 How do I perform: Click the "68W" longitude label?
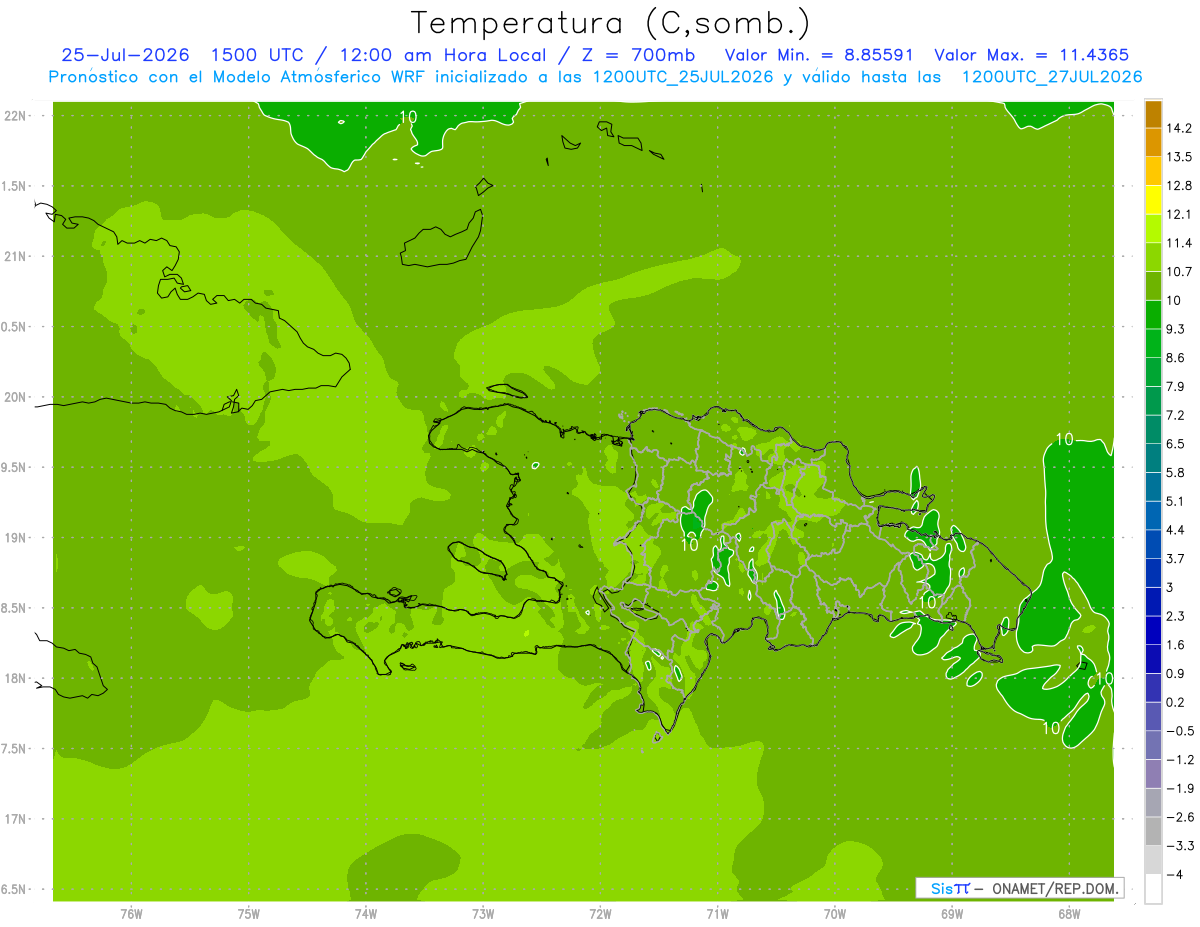(x=1068, y=913)
